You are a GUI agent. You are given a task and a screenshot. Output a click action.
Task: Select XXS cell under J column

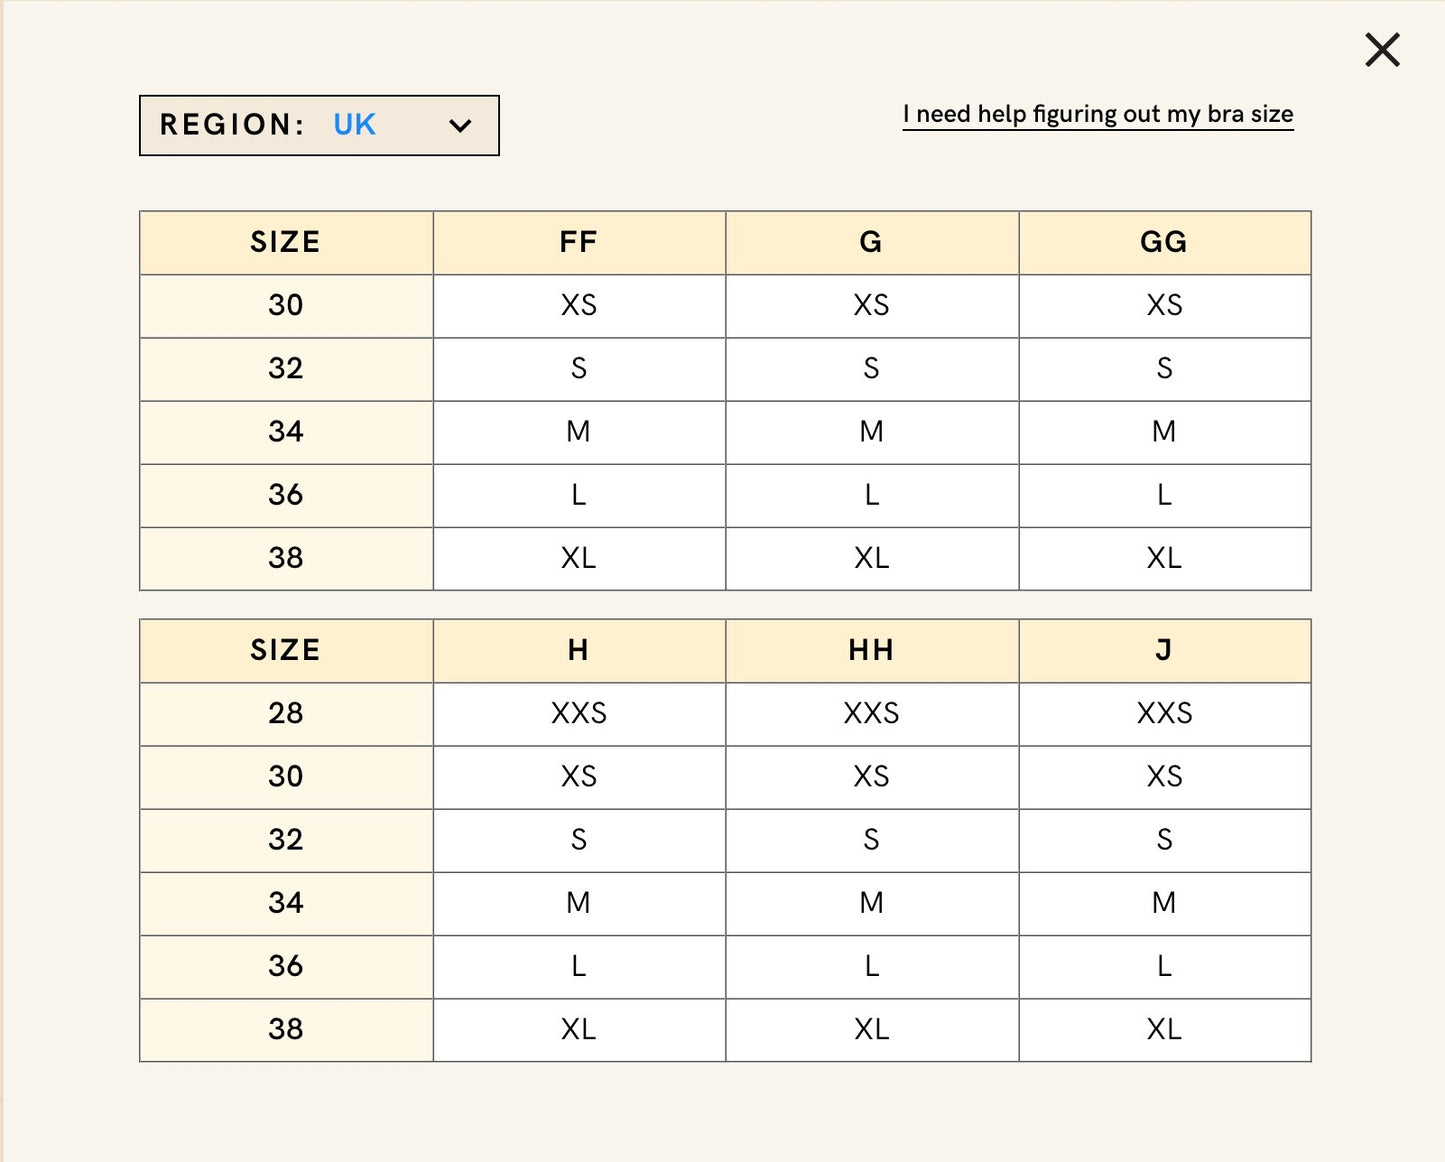pyautogui.click(x=1164, y=713)
